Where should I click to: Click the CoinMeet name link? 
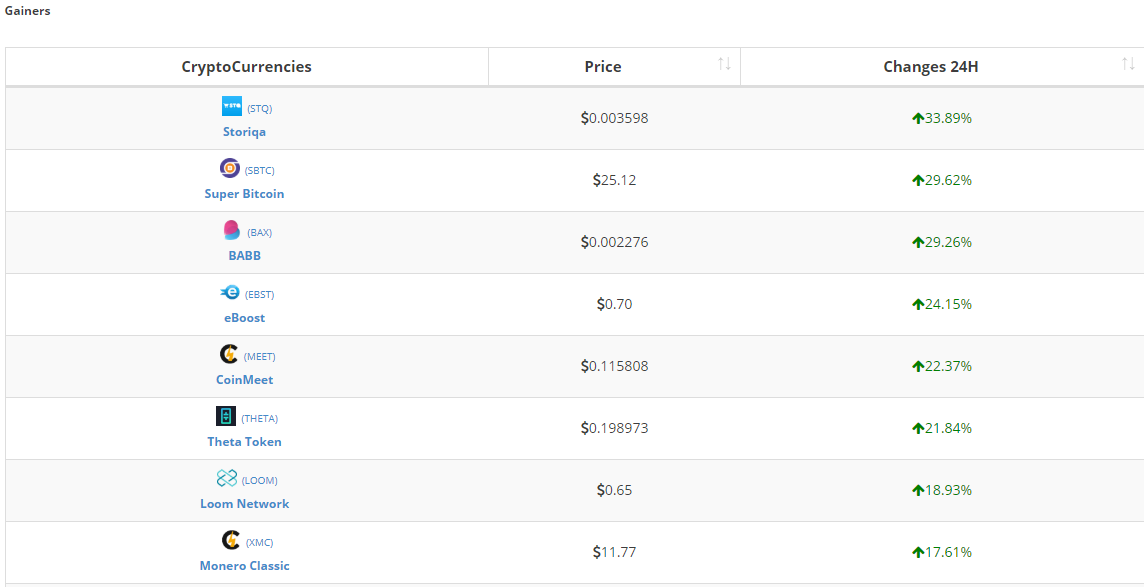244,379
